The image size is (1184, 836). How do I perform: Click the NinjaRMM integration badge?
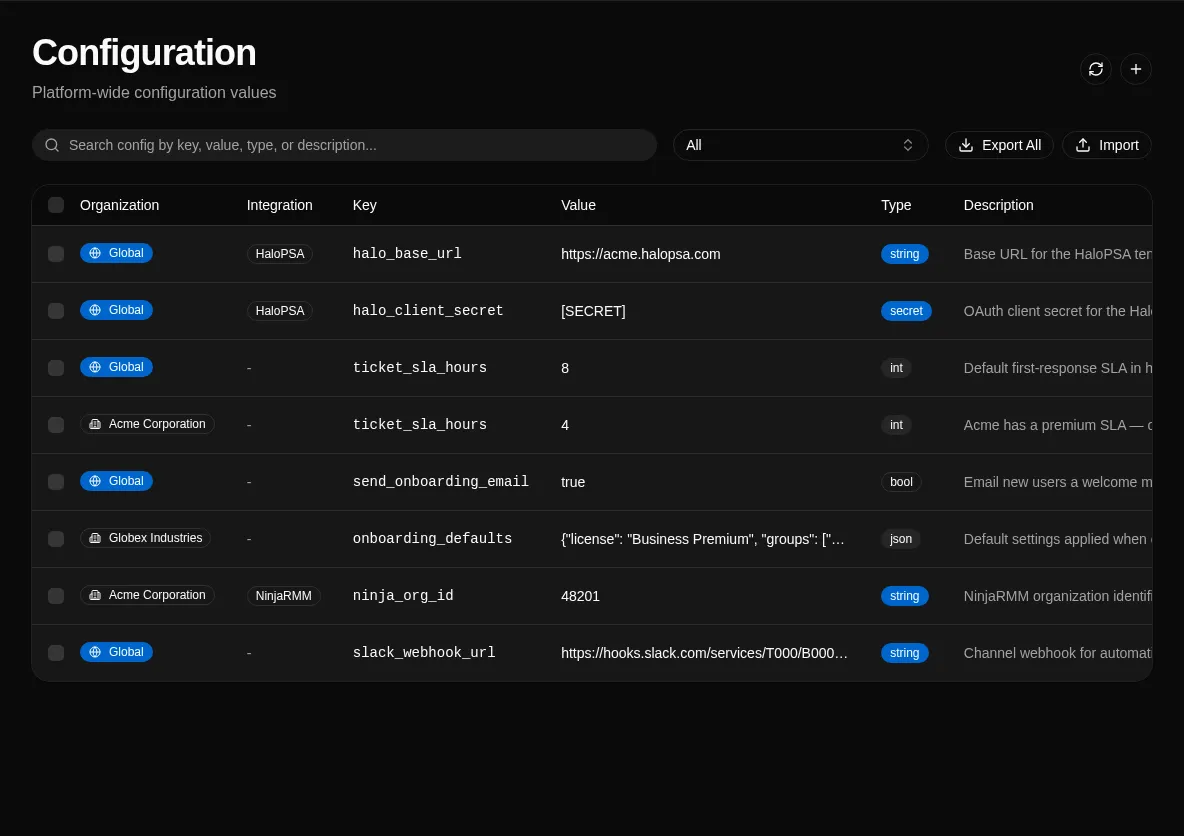point(283,596)
